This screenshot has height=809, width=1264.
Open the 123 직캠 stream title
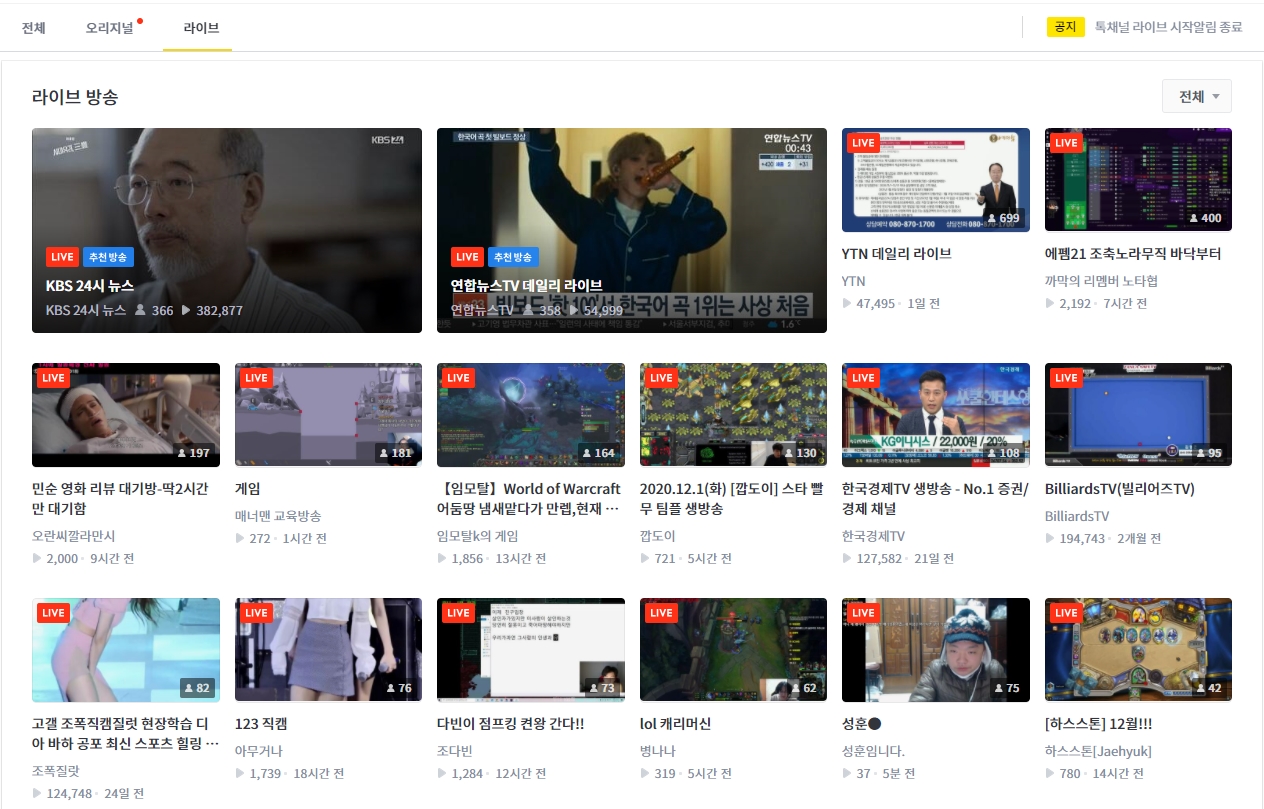(261, 724)
